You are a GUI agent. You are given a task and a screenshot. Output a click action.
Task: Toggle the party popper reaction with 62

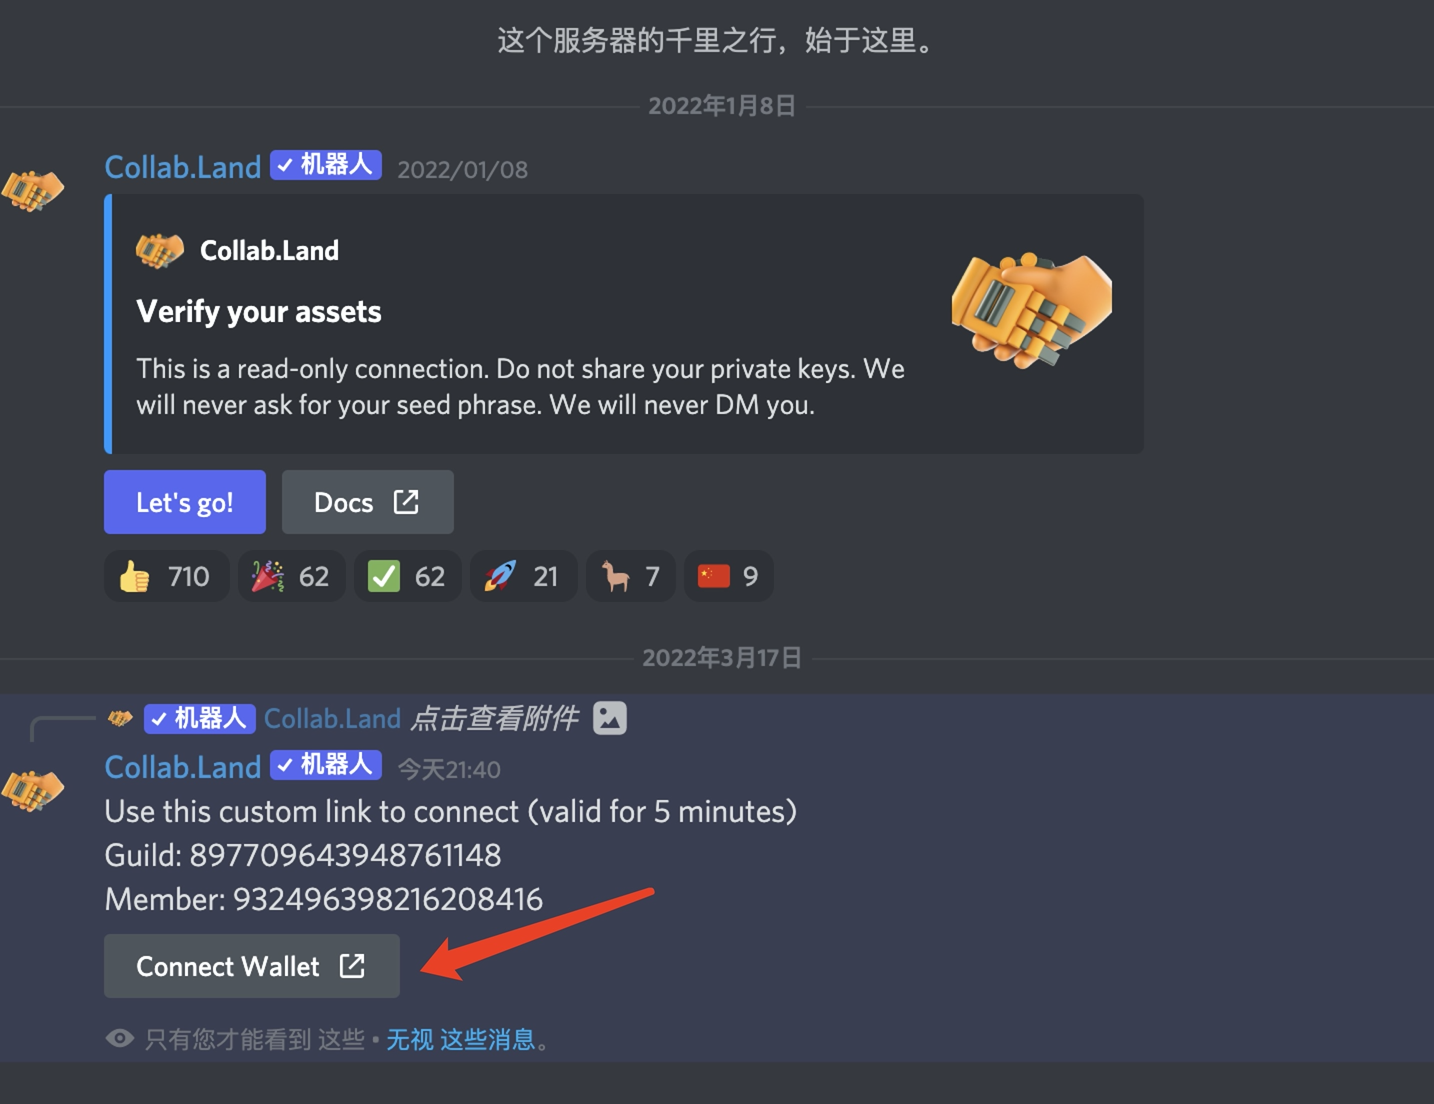(291, 576)
